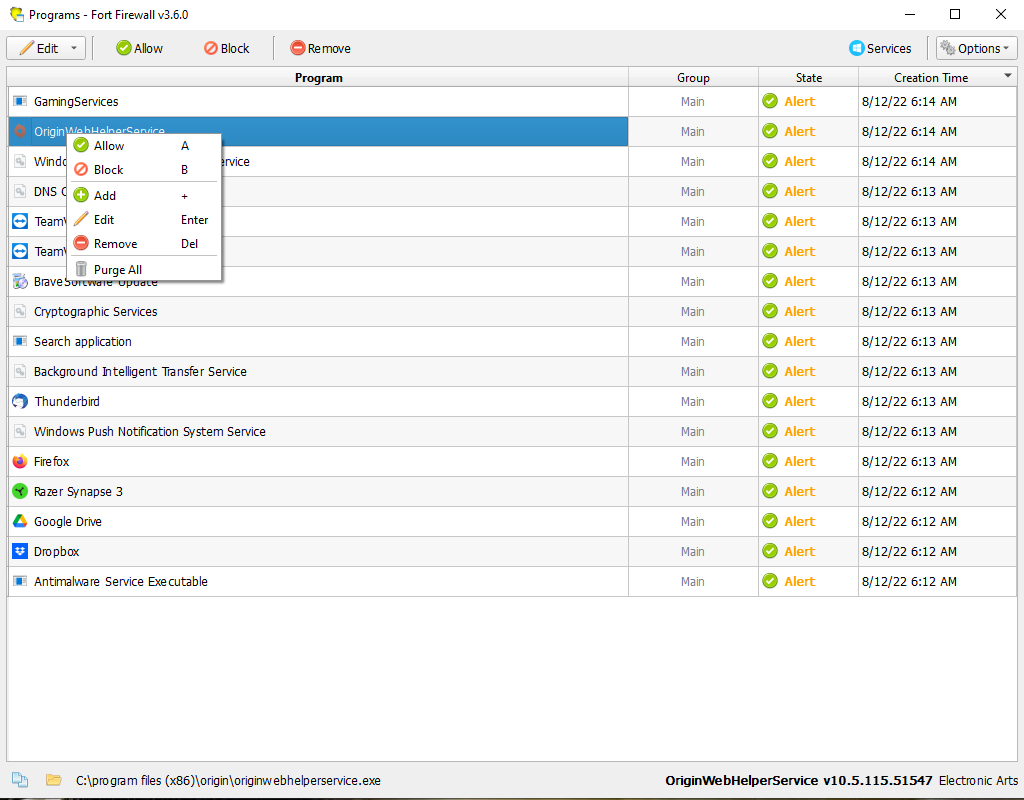Viewport: 1024px width, 800px height.
Task: Click the Firefox icon in program list
Action: coord(20,461)
